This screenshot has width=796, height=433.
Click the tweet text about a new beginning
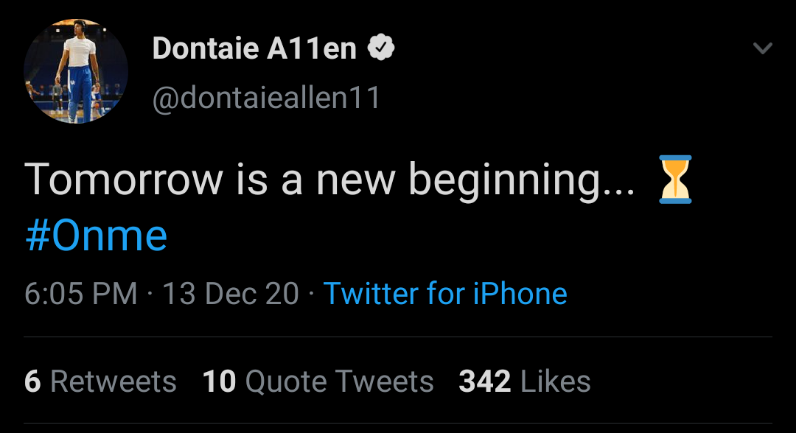(330, 181)
